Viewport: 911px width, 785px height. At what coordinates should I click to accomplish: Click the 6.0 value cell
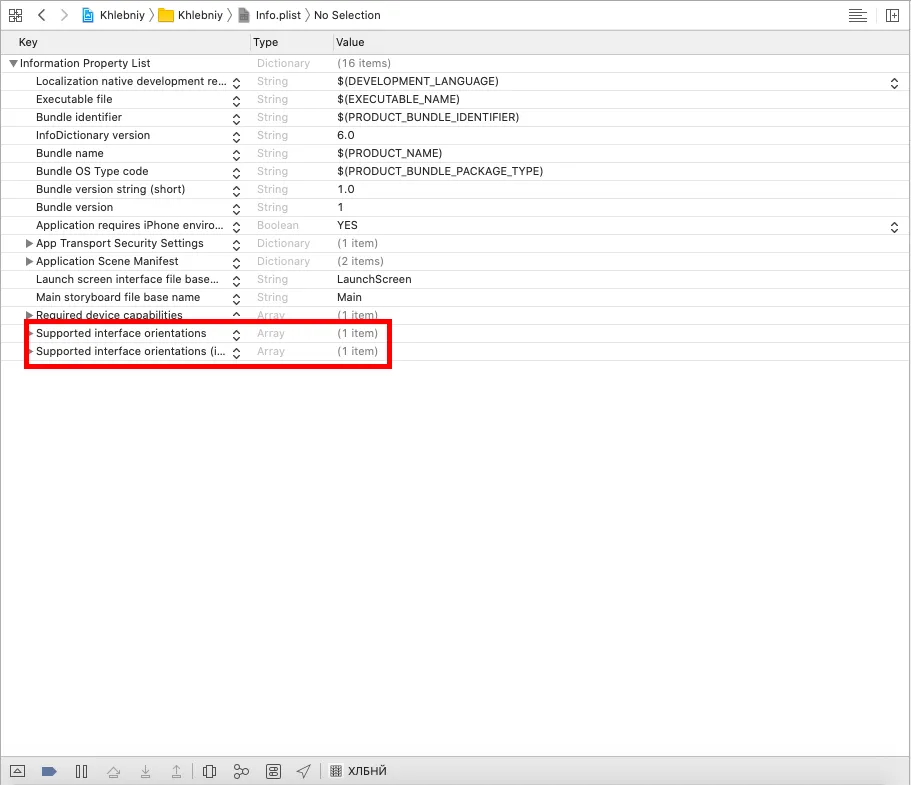click(x=346, y=135)
